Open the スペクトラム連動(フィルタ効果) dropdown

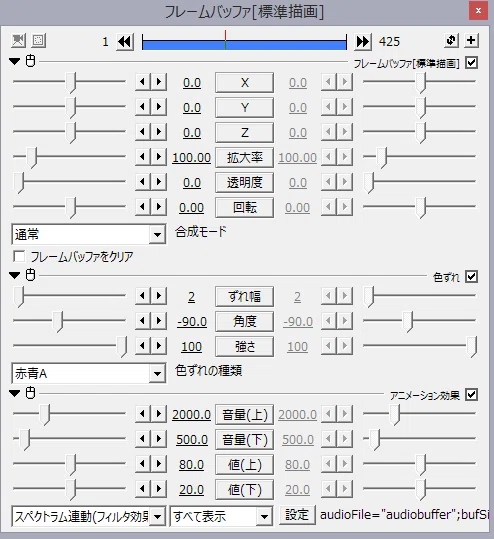(x=89, y=516)
